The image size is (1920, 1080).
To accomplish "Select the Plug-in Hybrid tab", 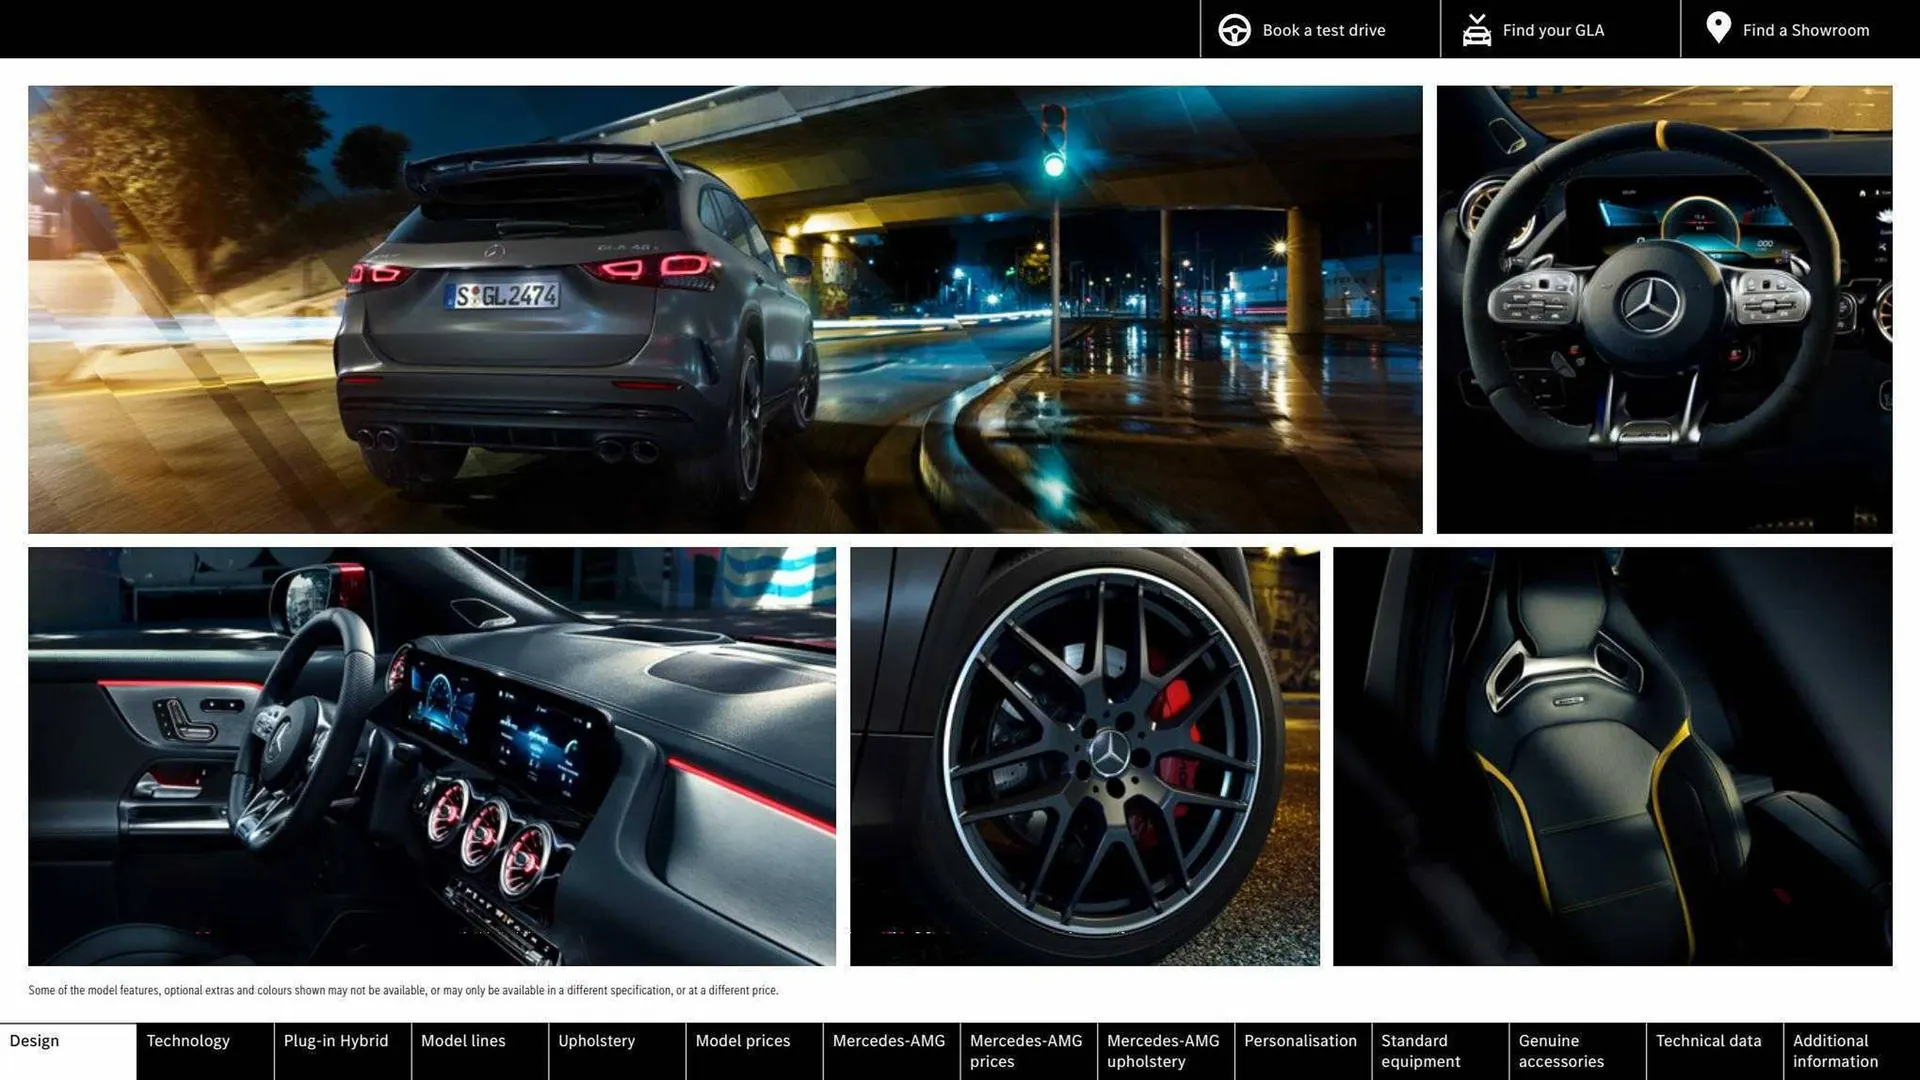I will tap(335, 1040).
